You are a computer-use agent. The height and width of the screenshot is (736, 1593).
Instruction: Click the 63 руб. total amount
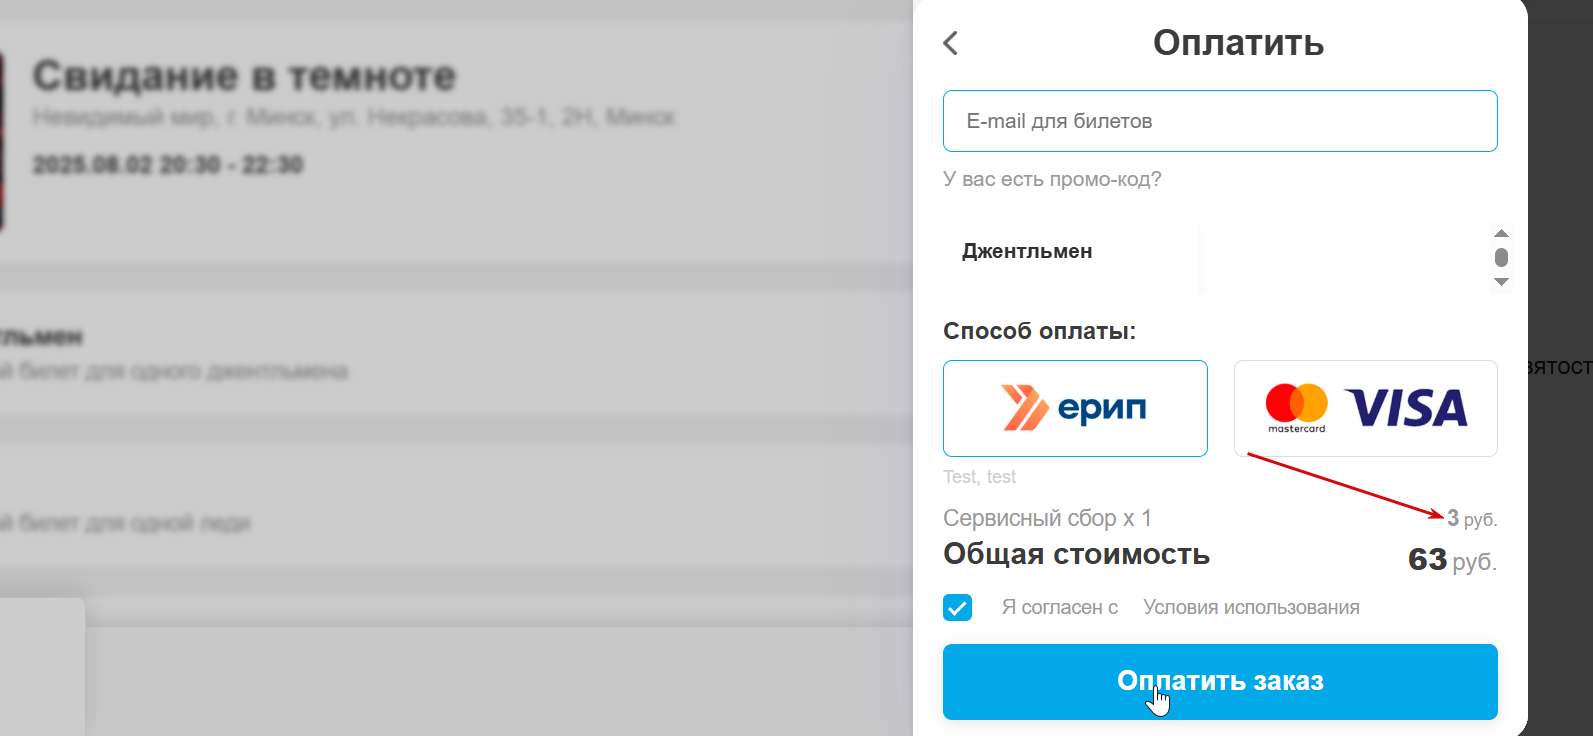1452,560
